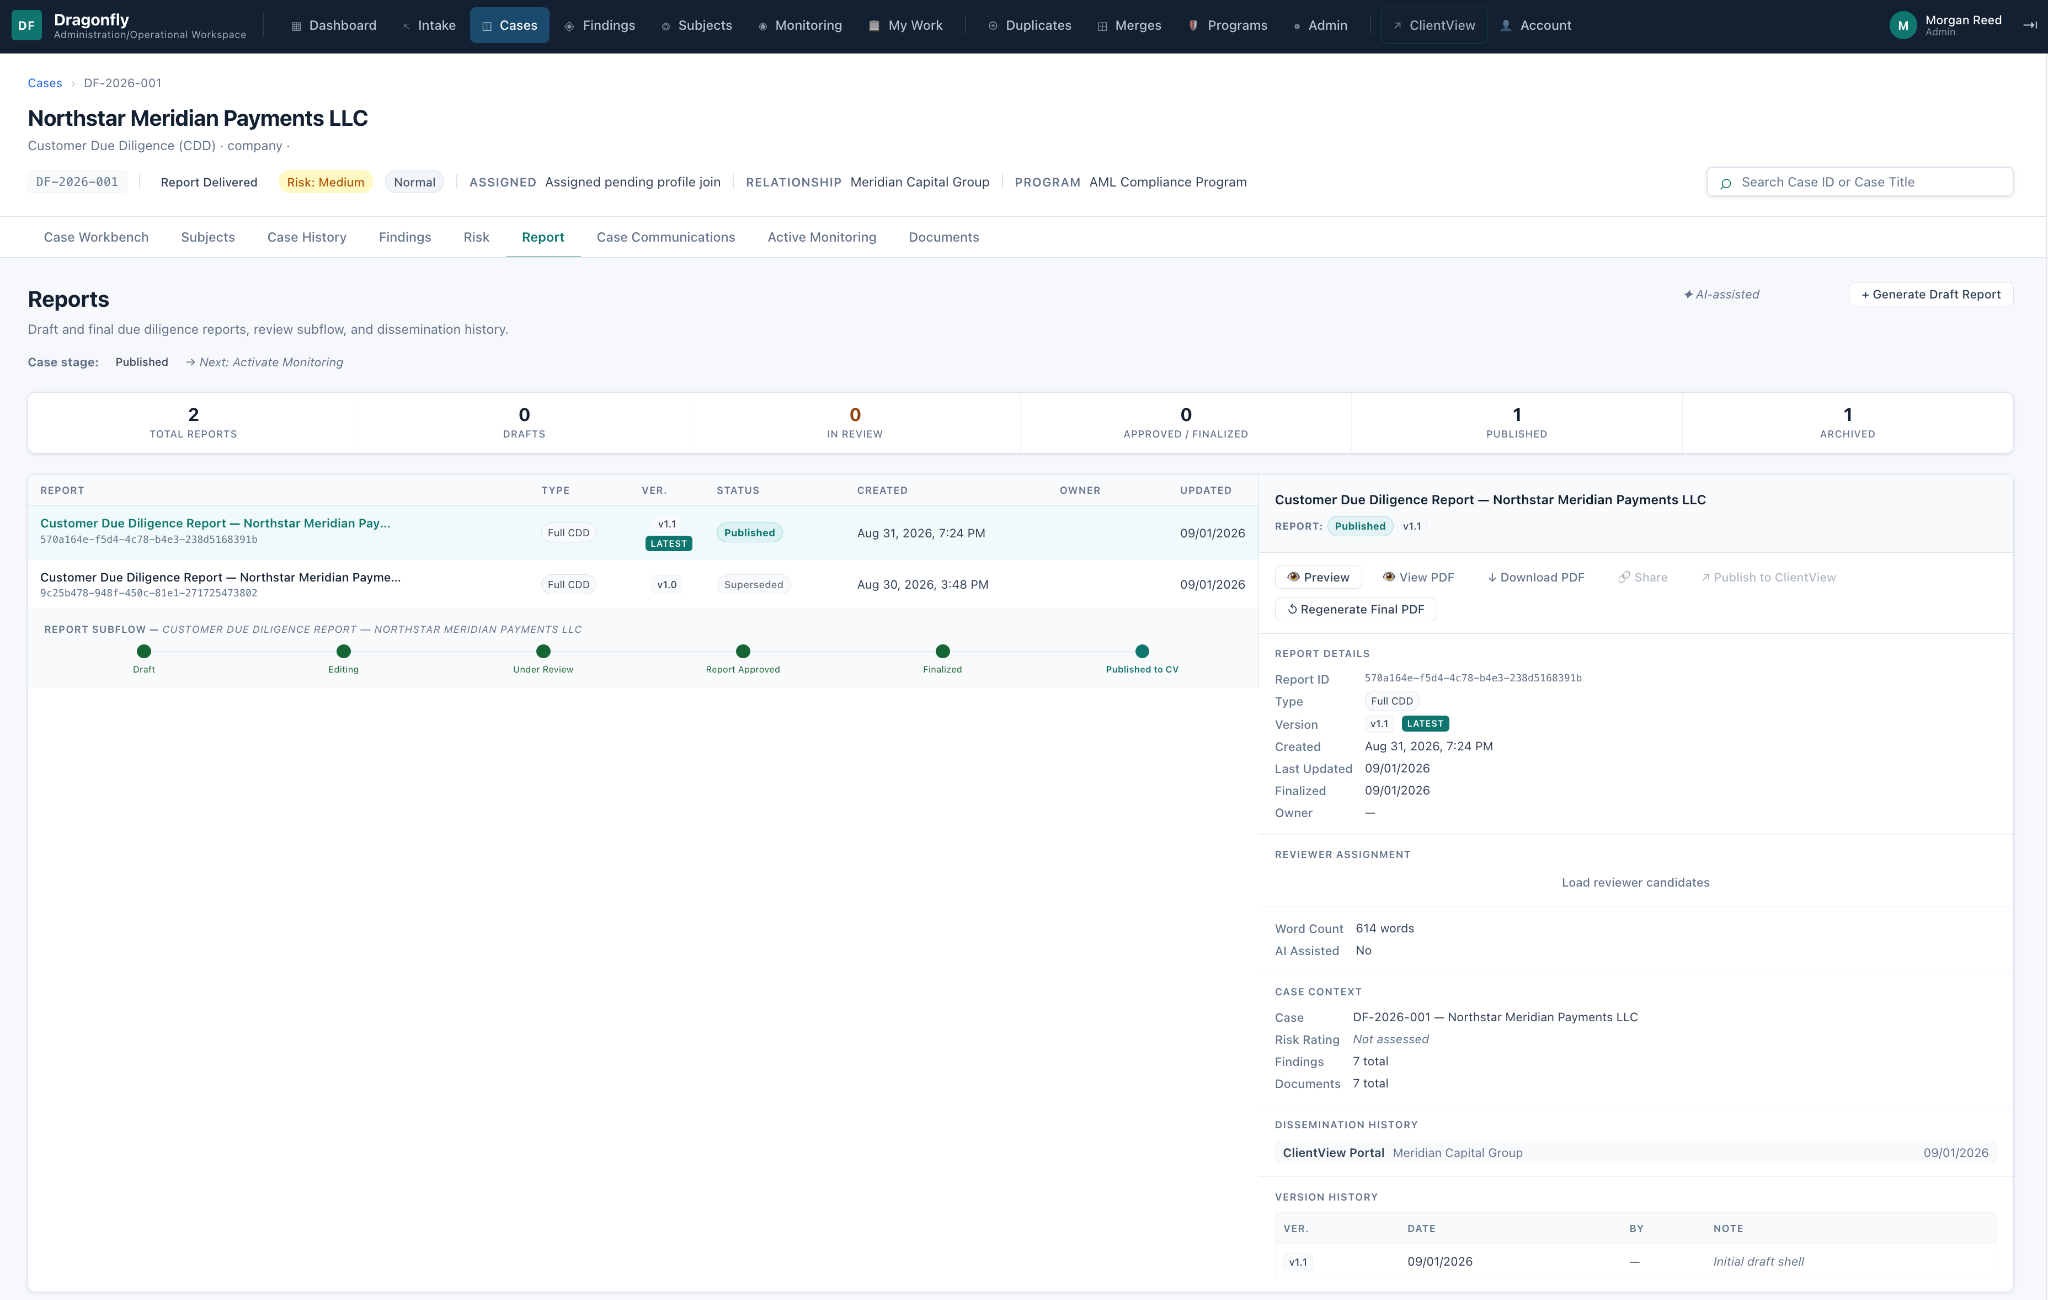
Task: Open My Work navigation item
Action: [x=905, y=25]
